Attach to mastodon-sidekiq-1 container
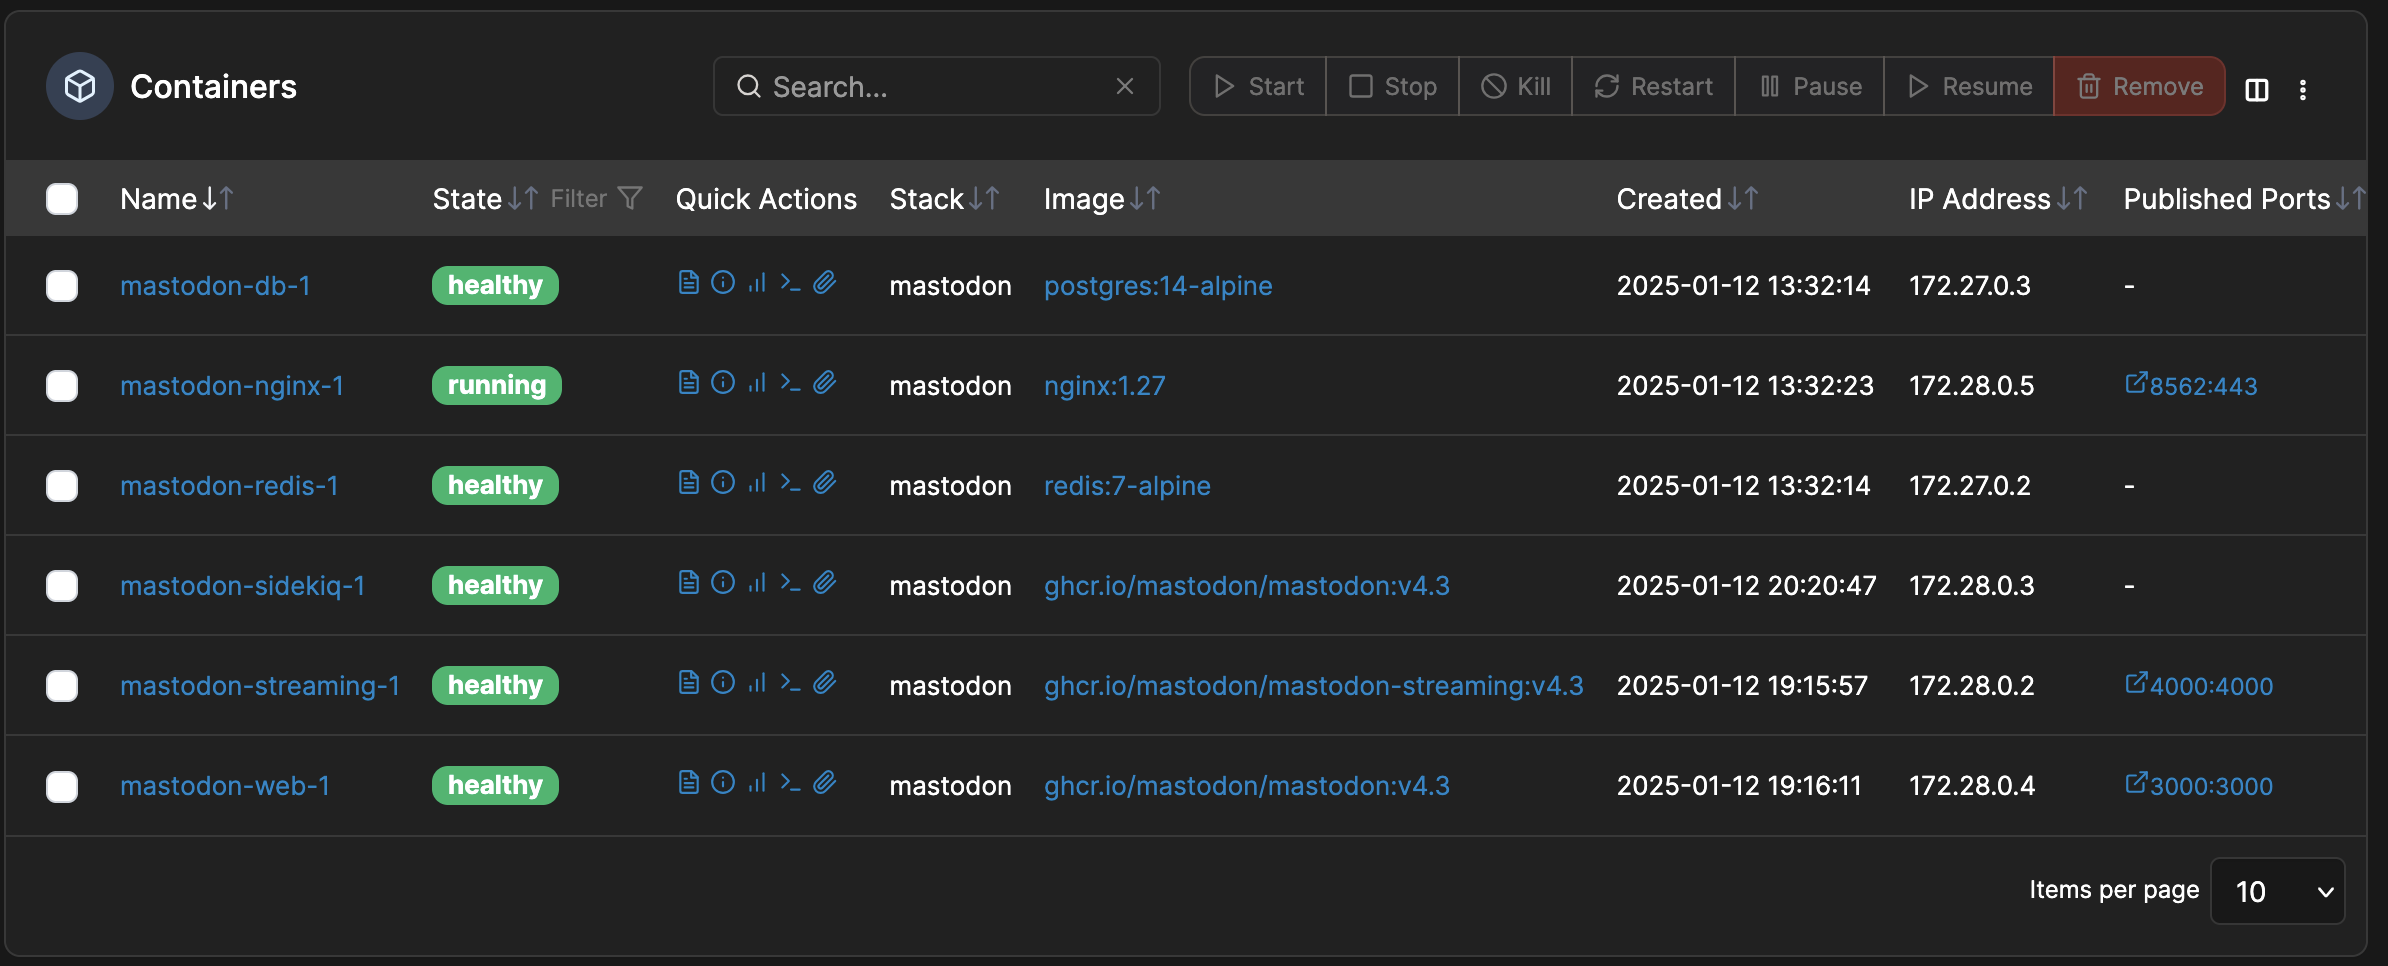Image resolution: width=2388 pixels, height=966 pixels. (x=824, y=583)
